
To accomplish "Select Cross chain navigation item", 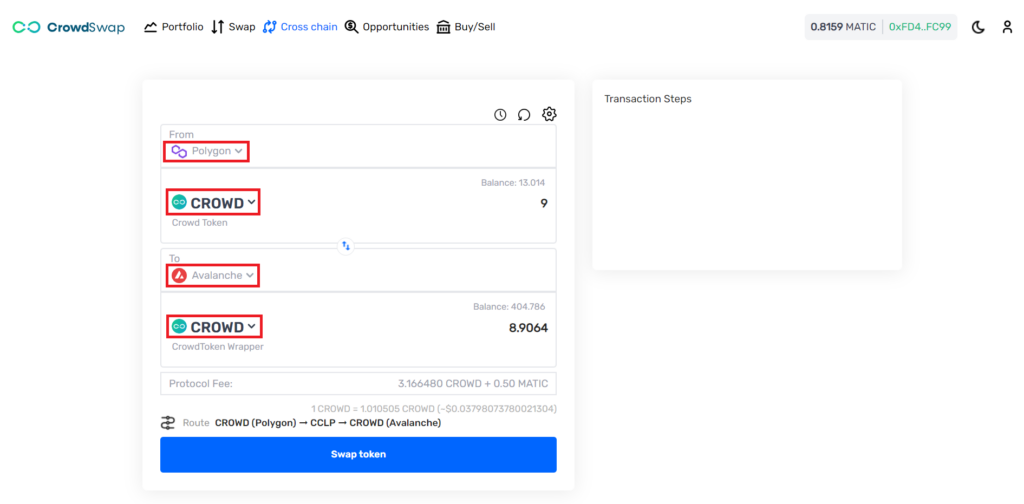I will coord(300,27).
